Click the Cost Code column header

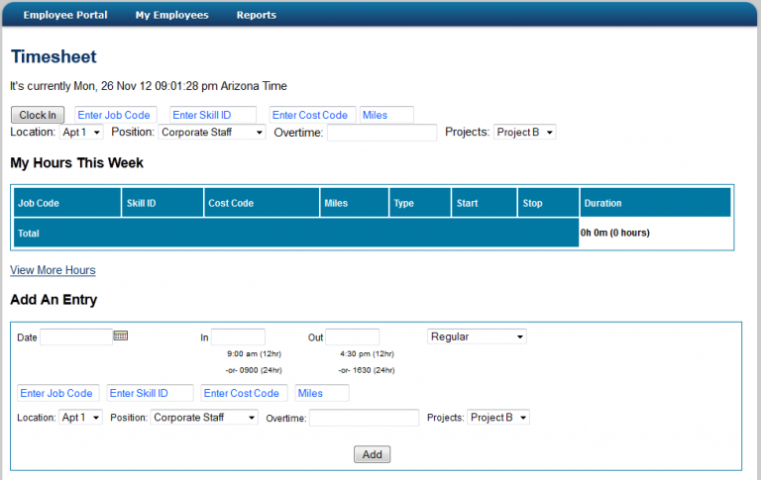click(x=262, y=203)
